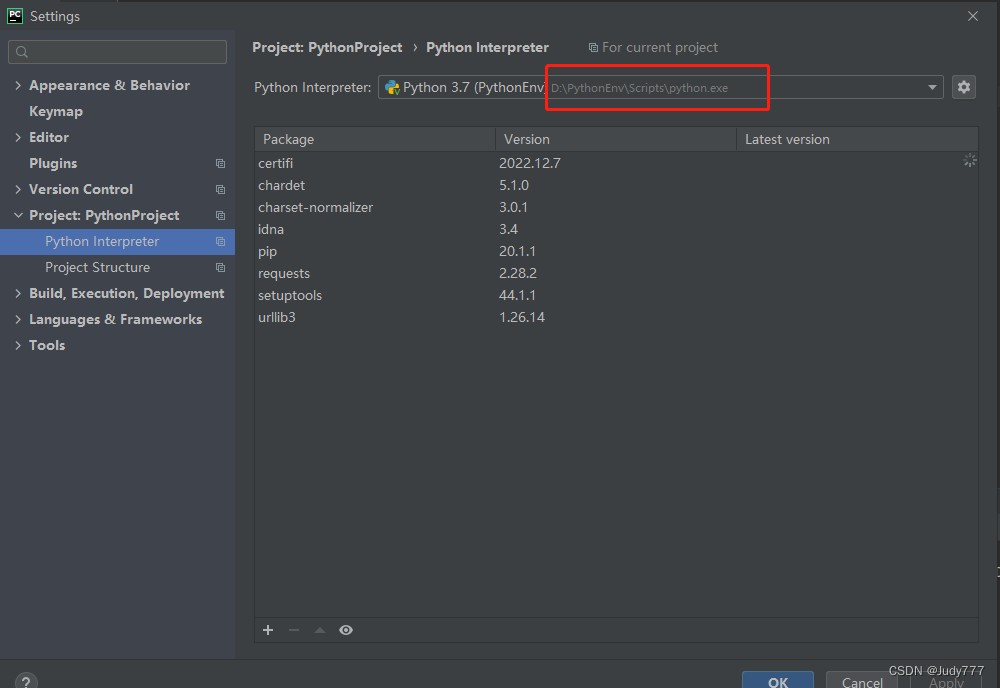
Task: Click the settings search field
Action: (118, 51)
